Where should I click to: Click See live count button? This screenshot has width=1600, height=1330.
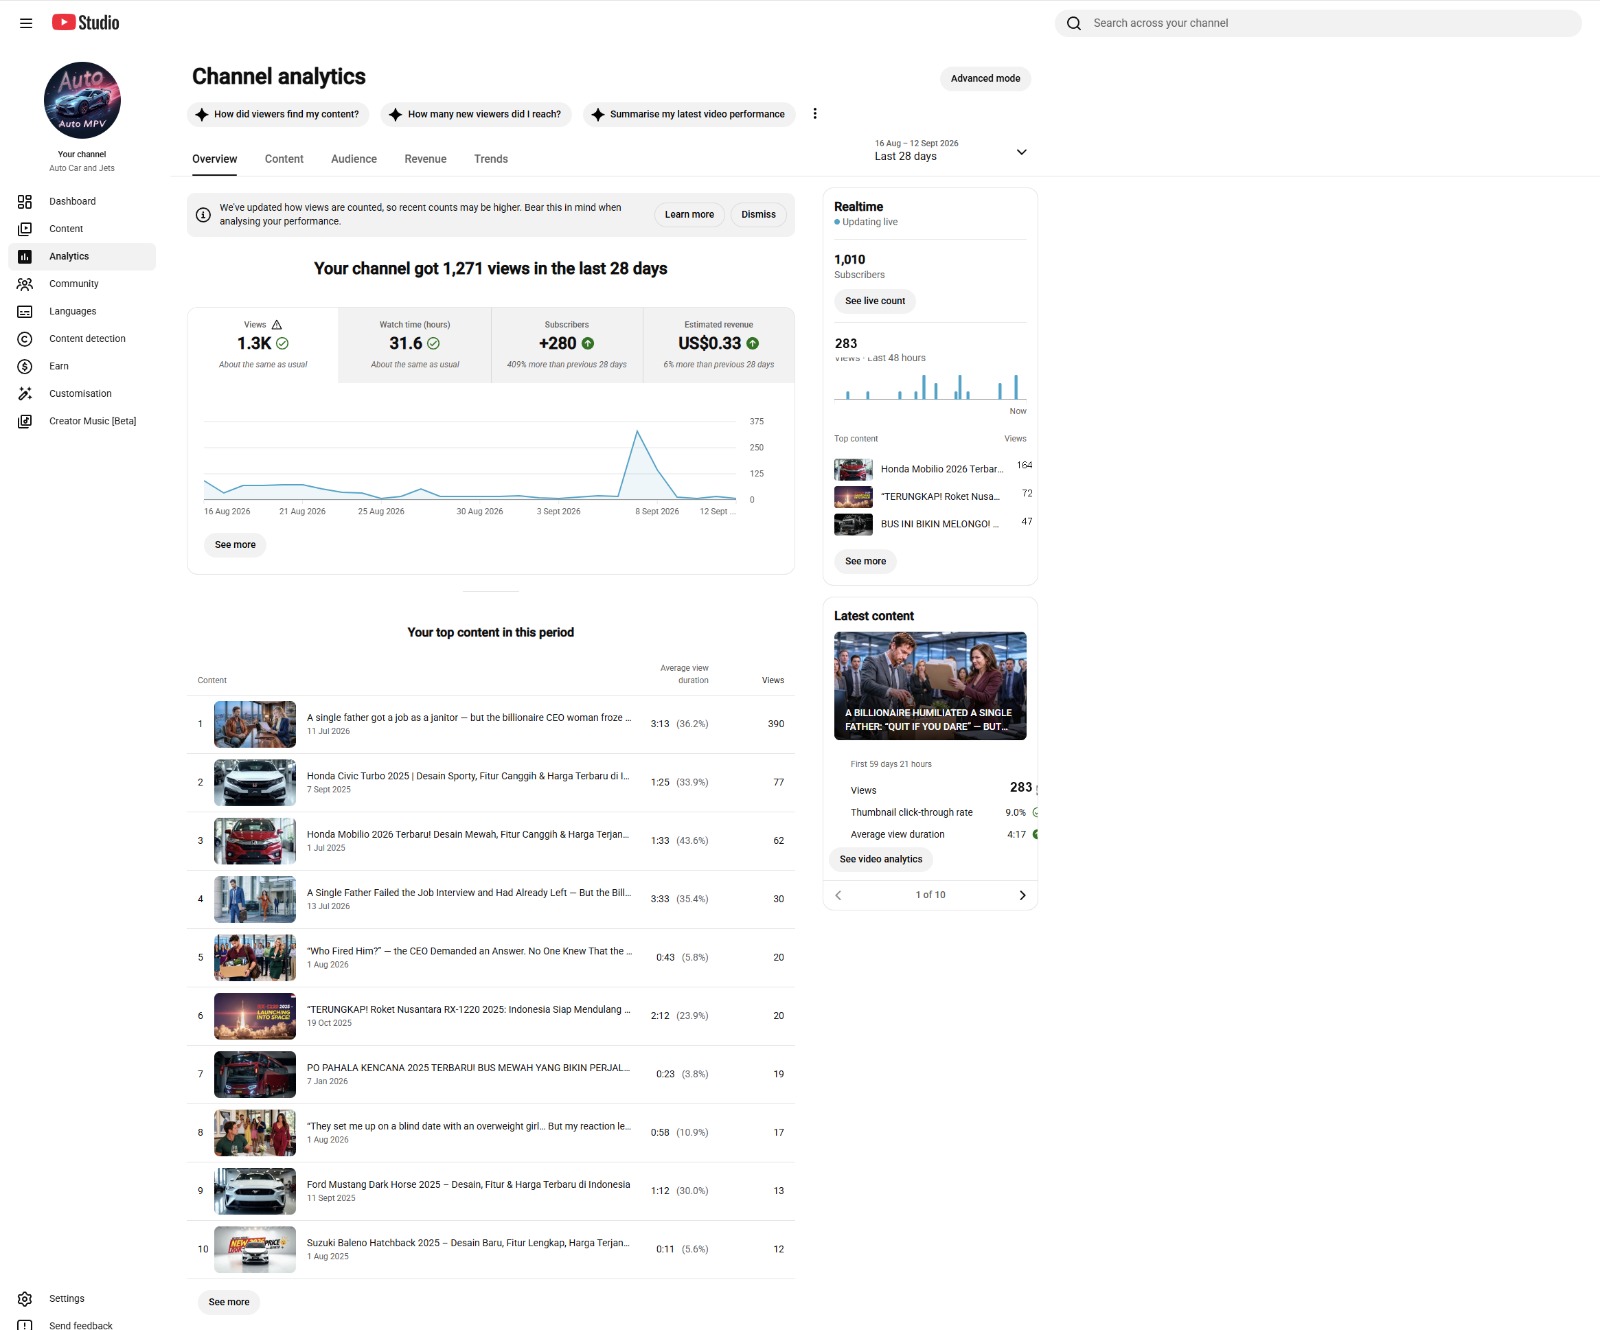875,301
